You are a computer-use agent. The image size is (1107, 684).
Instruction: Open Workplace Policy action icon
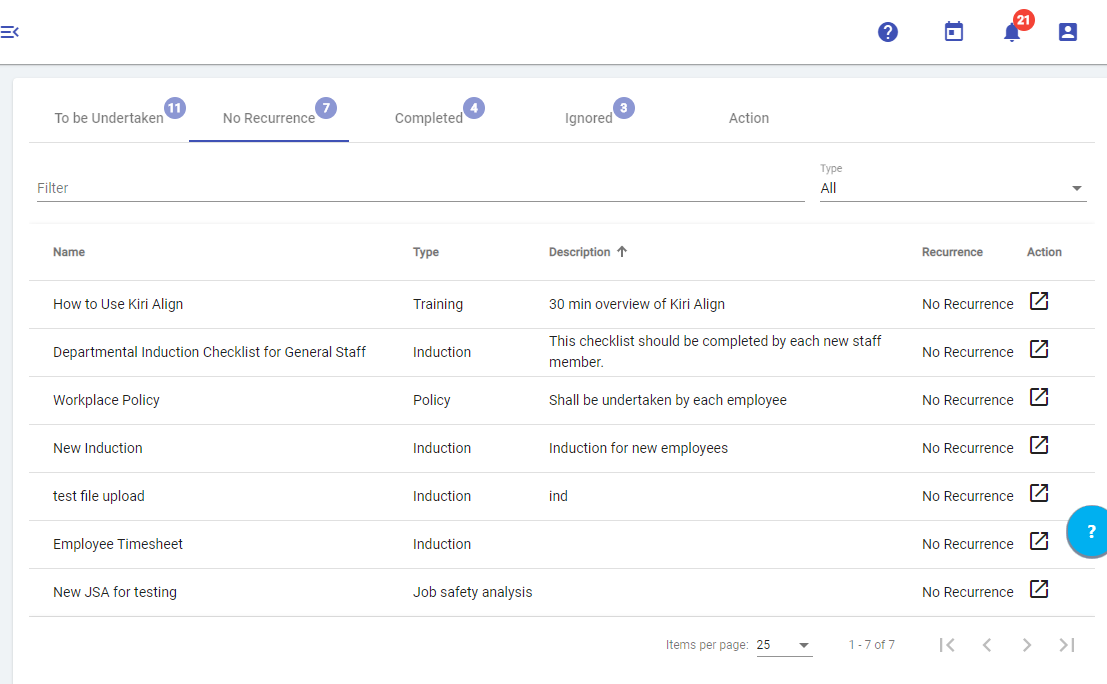(1039, 397)
